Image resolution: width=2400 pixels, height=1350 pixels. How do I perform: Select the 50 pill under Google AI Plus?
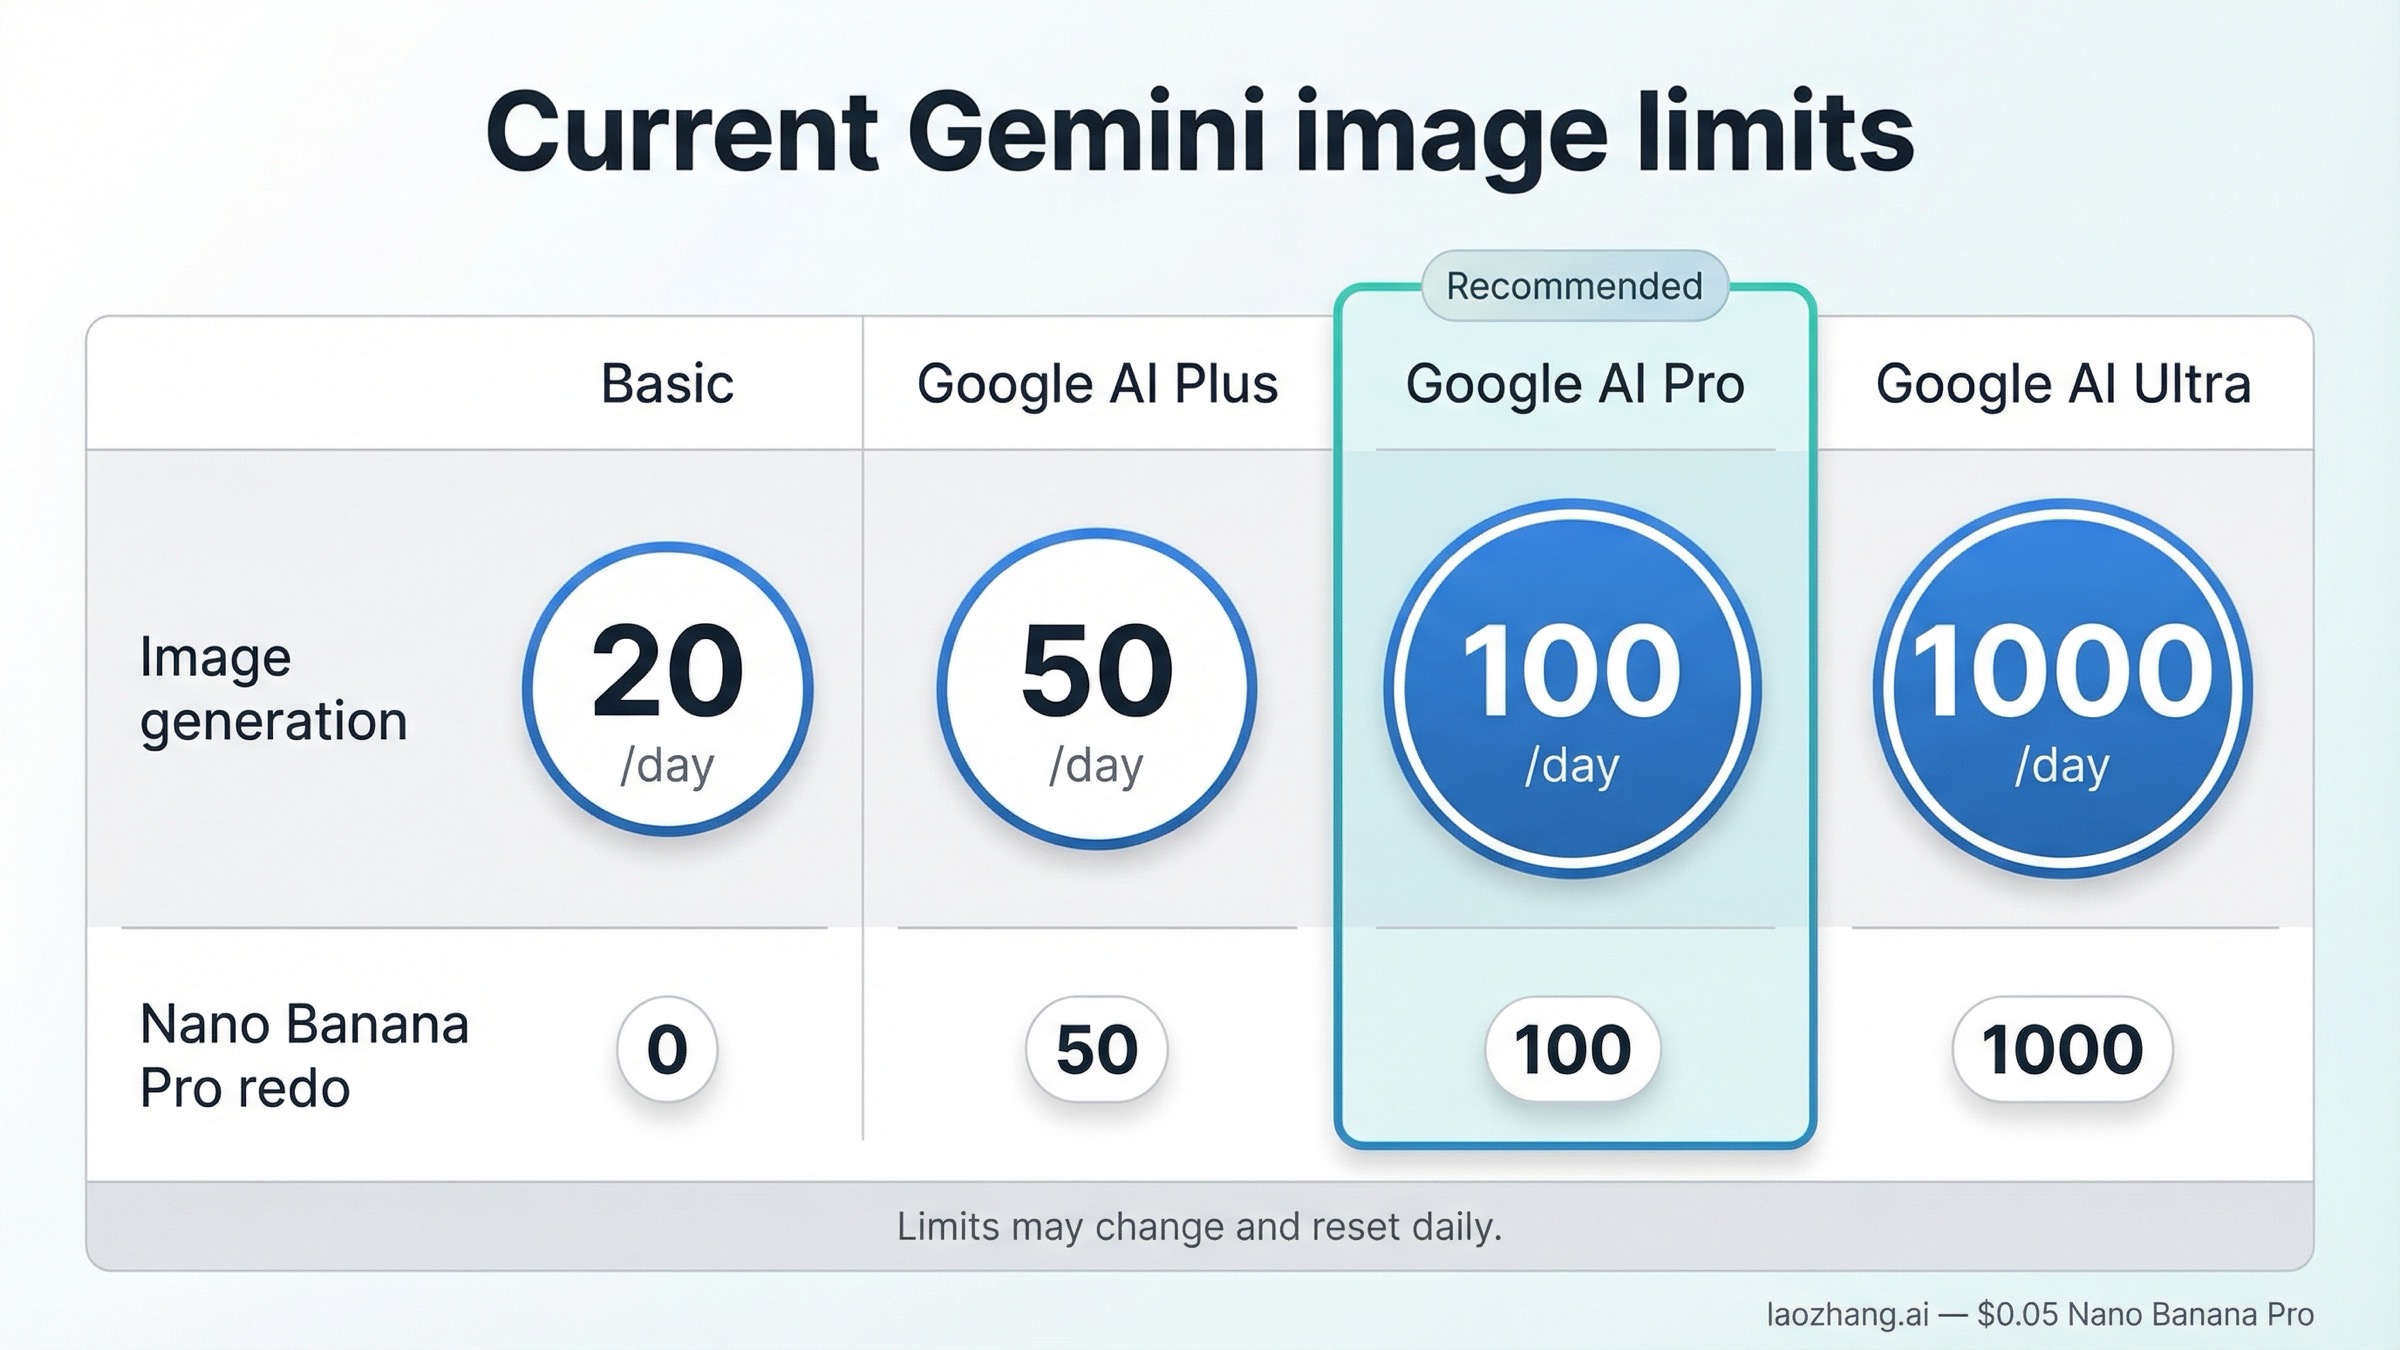1095,1049
